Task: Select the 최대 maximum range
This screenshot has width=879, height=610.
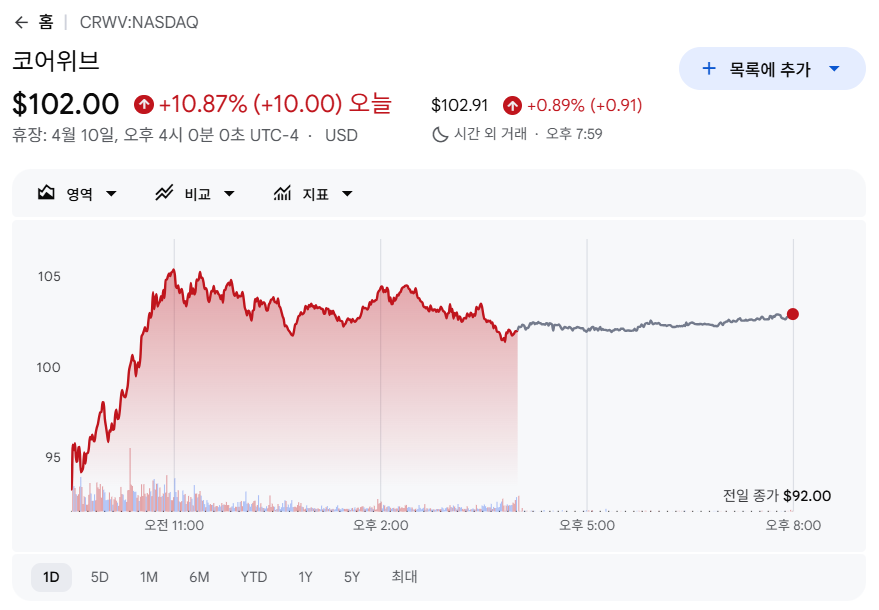Action: pos(404,577)
